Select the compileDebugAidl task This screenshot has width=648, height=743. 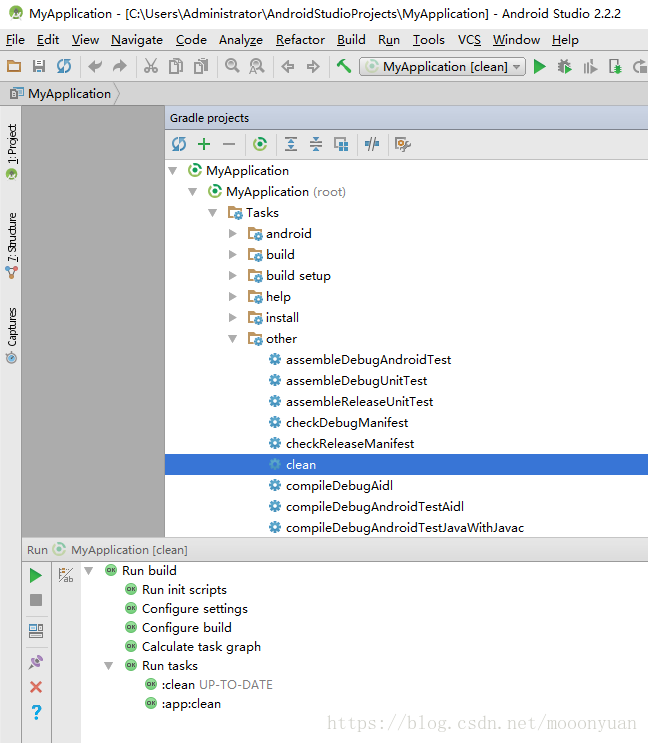pyautogui.click(x=339, y=486)
